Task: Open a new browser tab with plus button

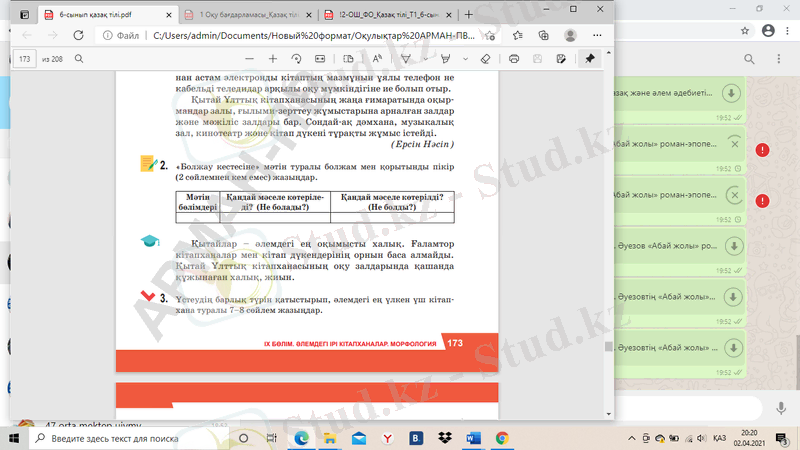Action: pos(468,15)
